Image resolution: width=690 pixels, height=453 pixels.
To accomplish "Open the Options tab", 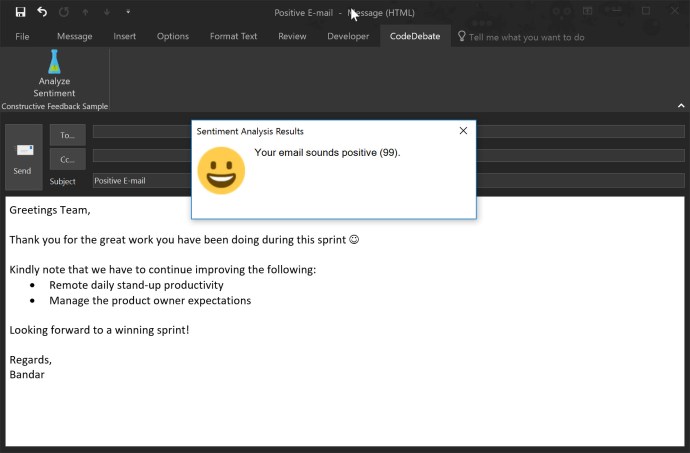I will (173, 36).
